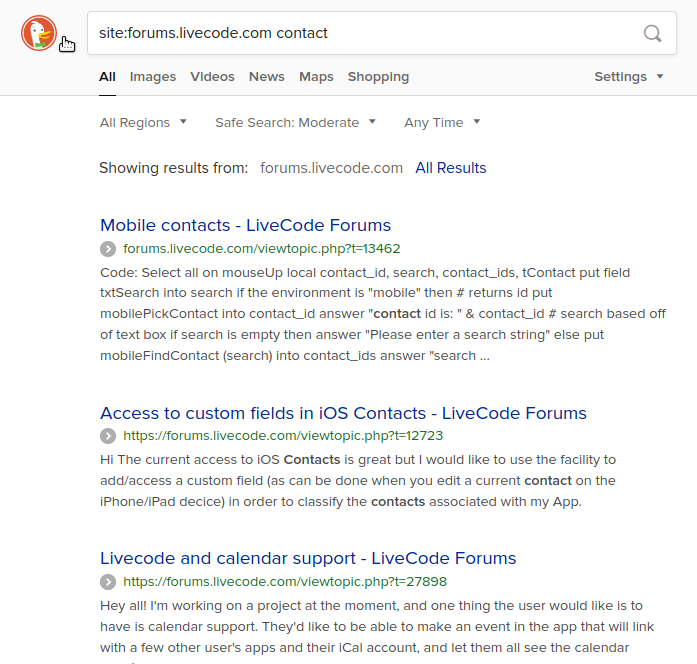This screenshot has height=664, width=697.
Task: Open Access to custom fields in iOS Contacts
Action: [343, 413]
